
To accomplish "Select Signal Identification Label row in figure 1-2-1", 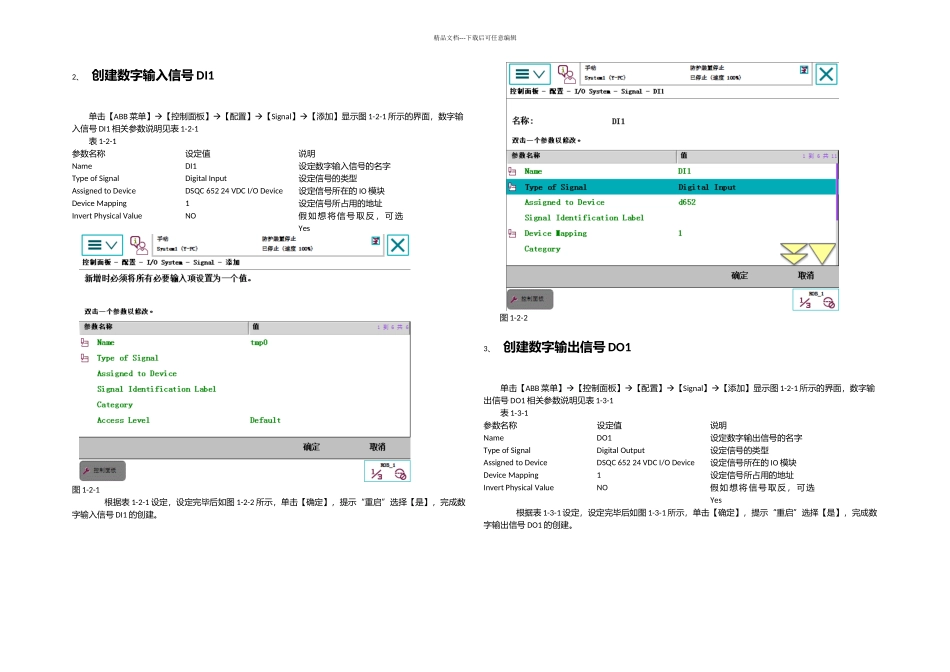I will coord(244,389).
